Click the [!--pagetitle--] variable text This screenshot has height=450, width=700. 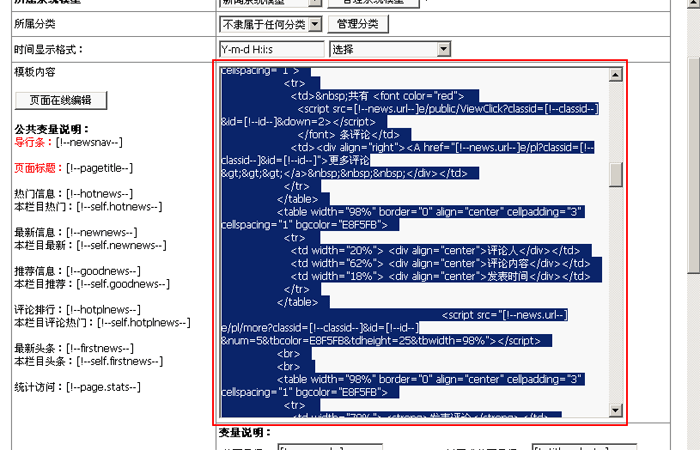[x=103, y=168]
